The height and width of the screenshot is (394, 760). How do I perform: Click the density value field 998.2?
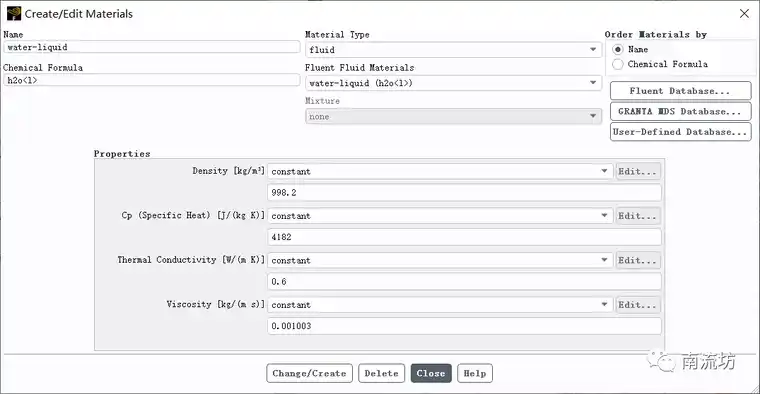(x=464, y=192)
